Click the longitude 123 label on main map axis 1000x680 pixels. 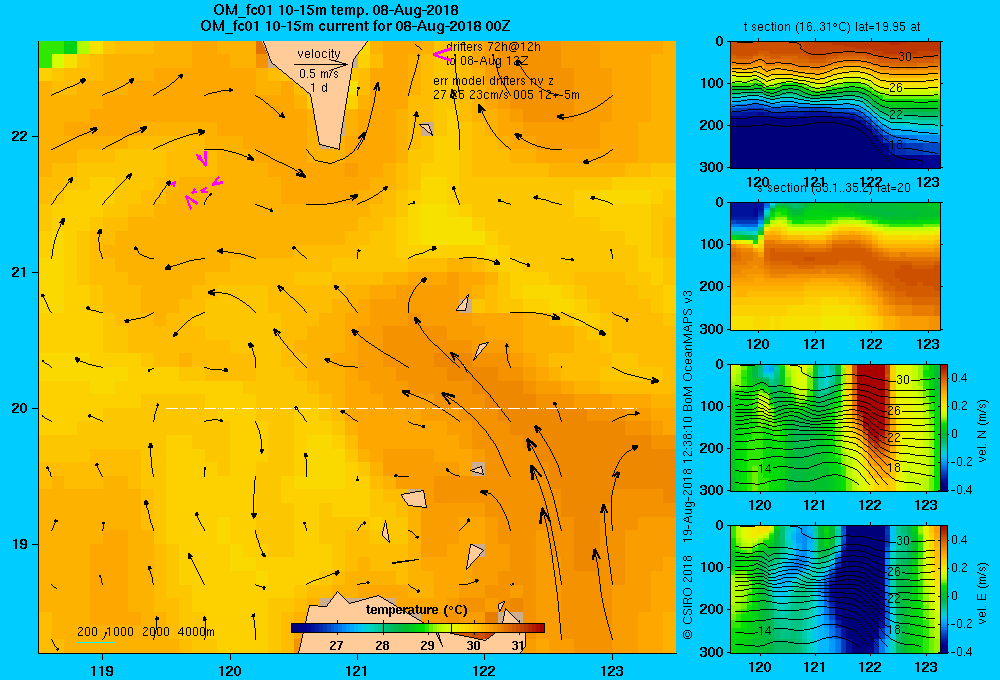coord(612,670)
